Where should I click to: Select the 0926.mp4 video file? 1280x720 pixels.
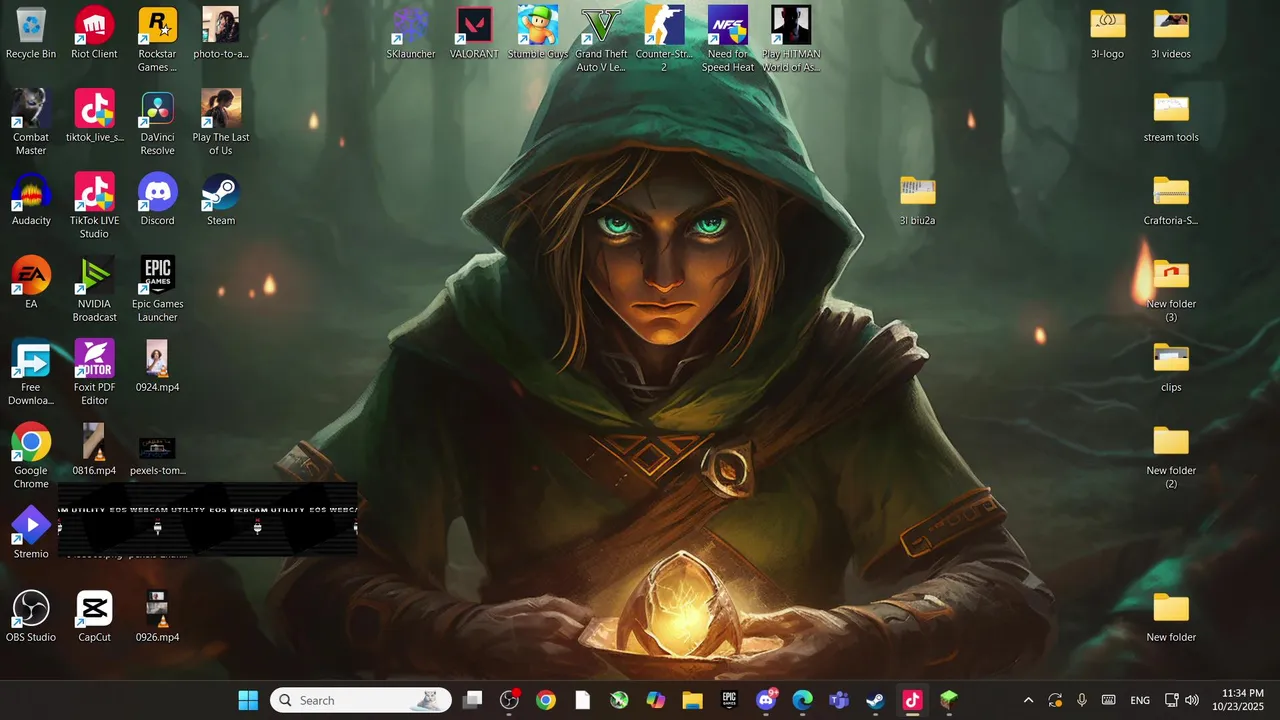tap(157, 615)
